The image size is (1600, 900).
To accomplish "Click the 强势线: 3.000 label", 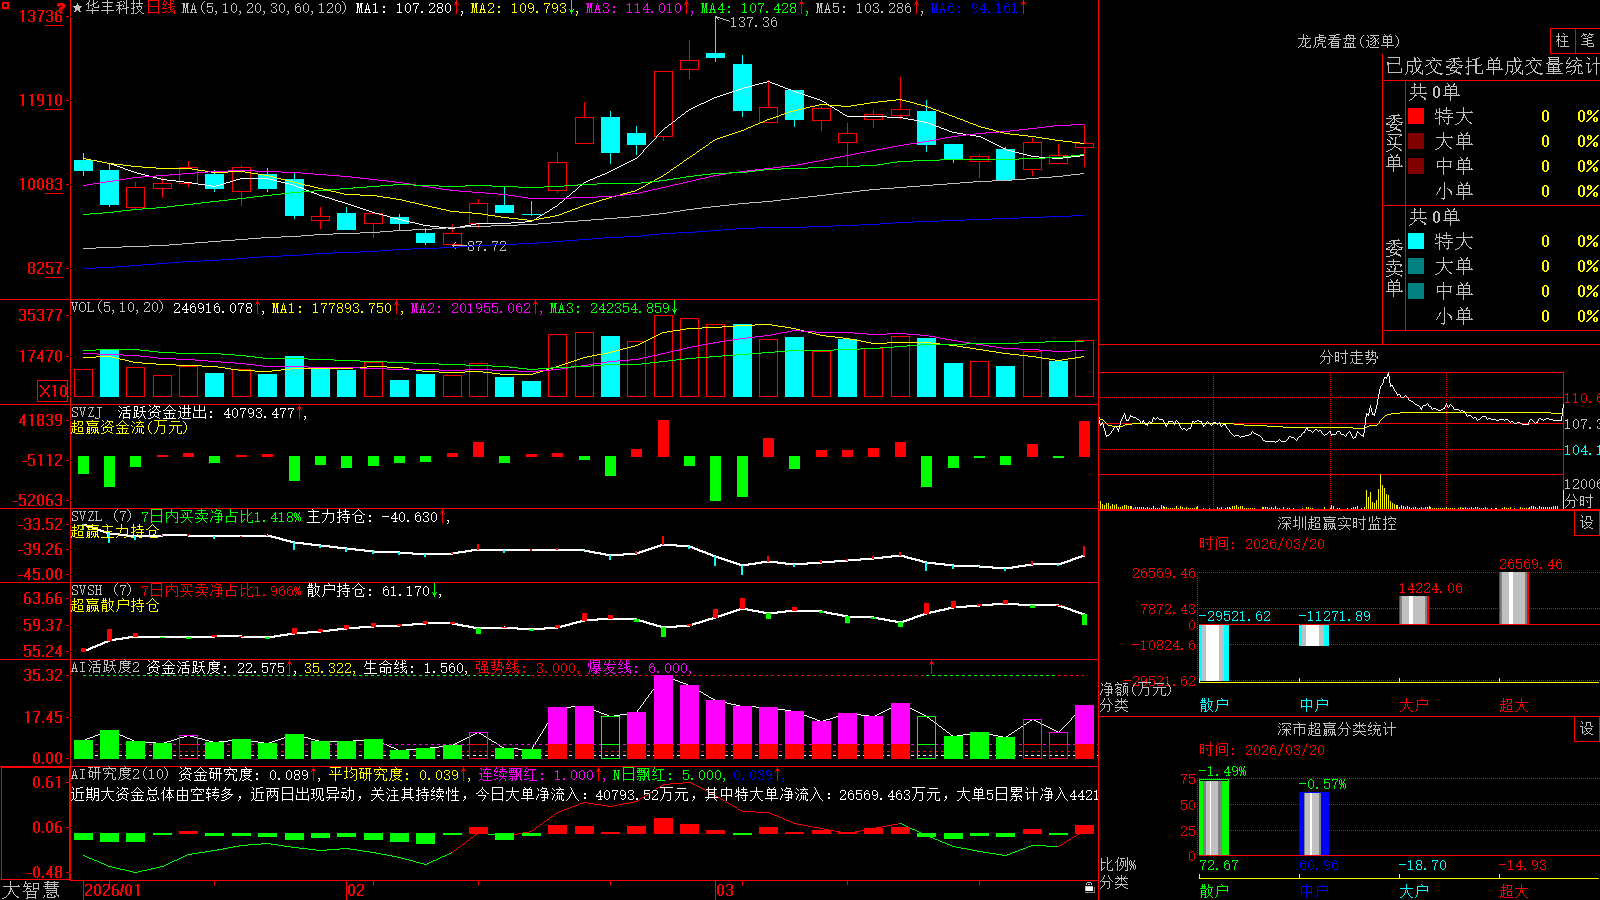I will point(526,668).
